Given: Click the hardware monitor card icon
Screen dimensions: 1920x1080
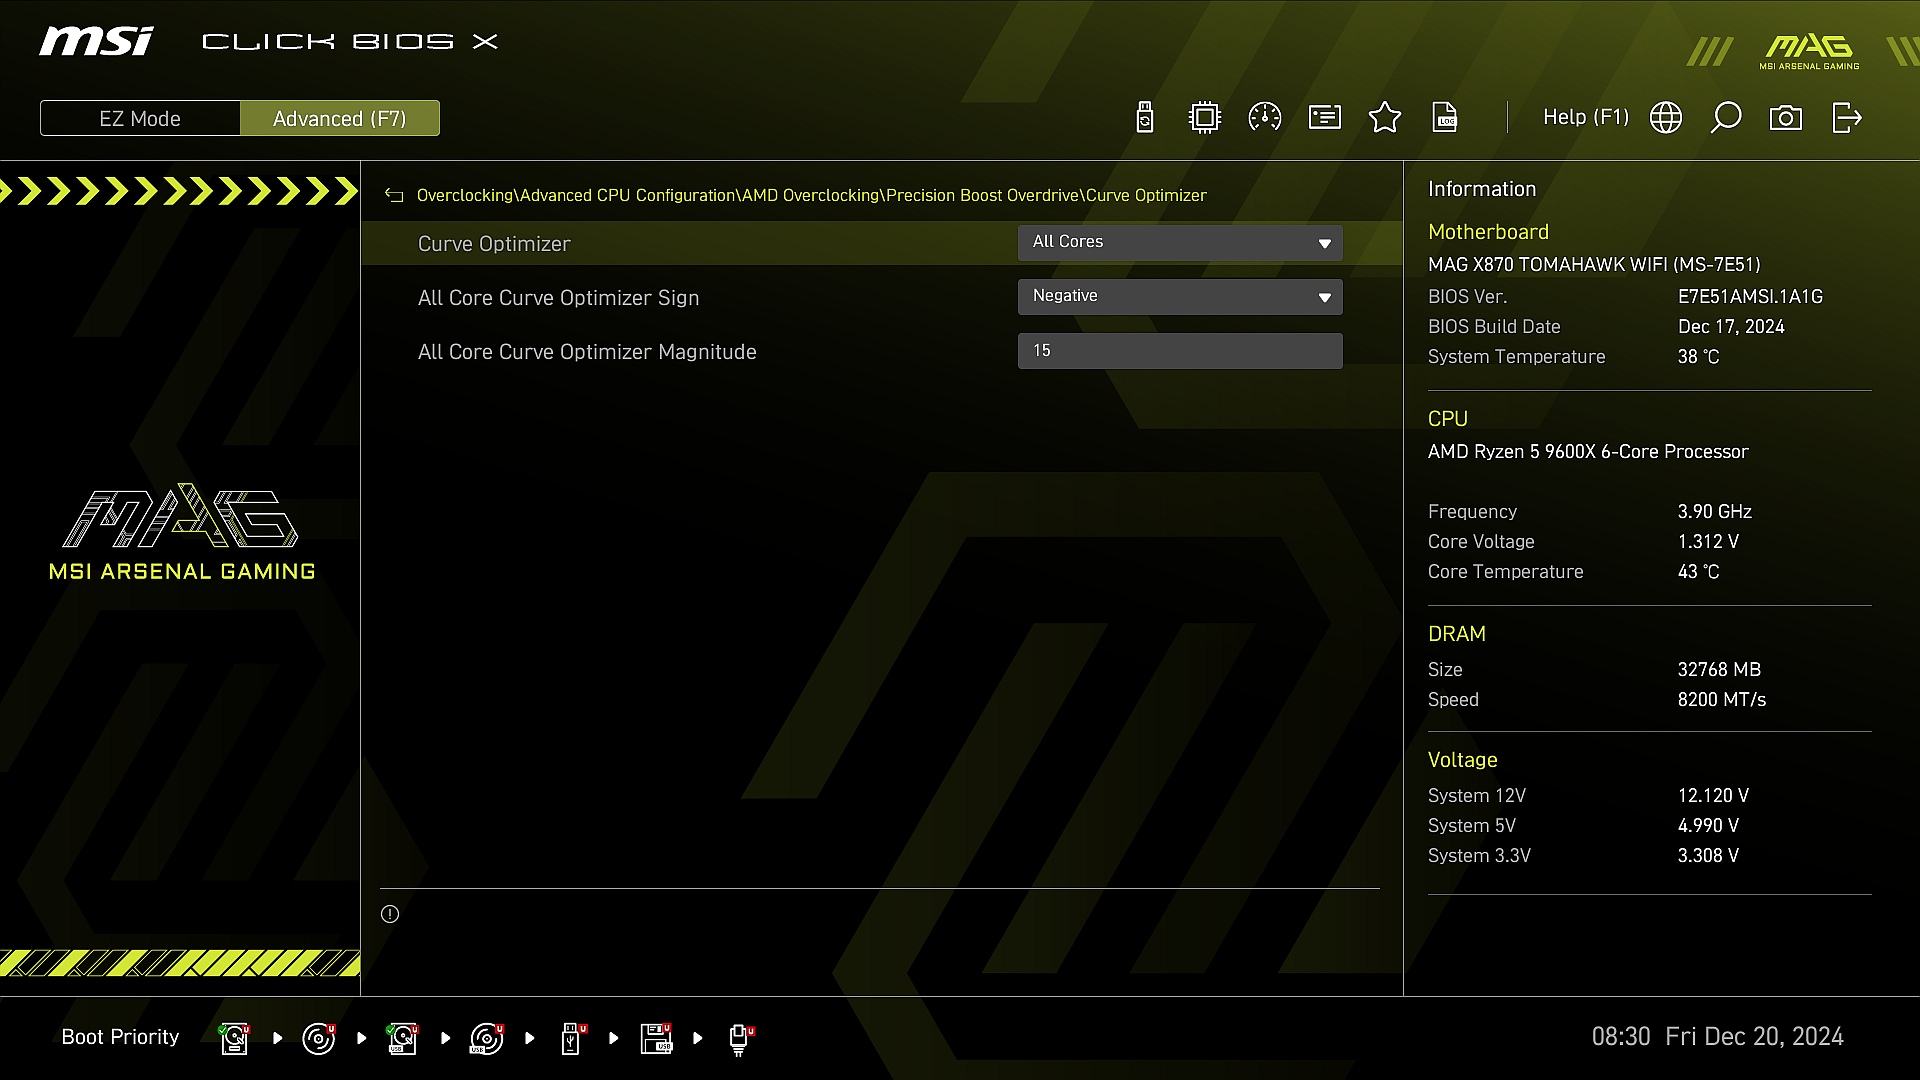Looking at the screenshot, I should pyautogui.click(x=1325, y=118).
